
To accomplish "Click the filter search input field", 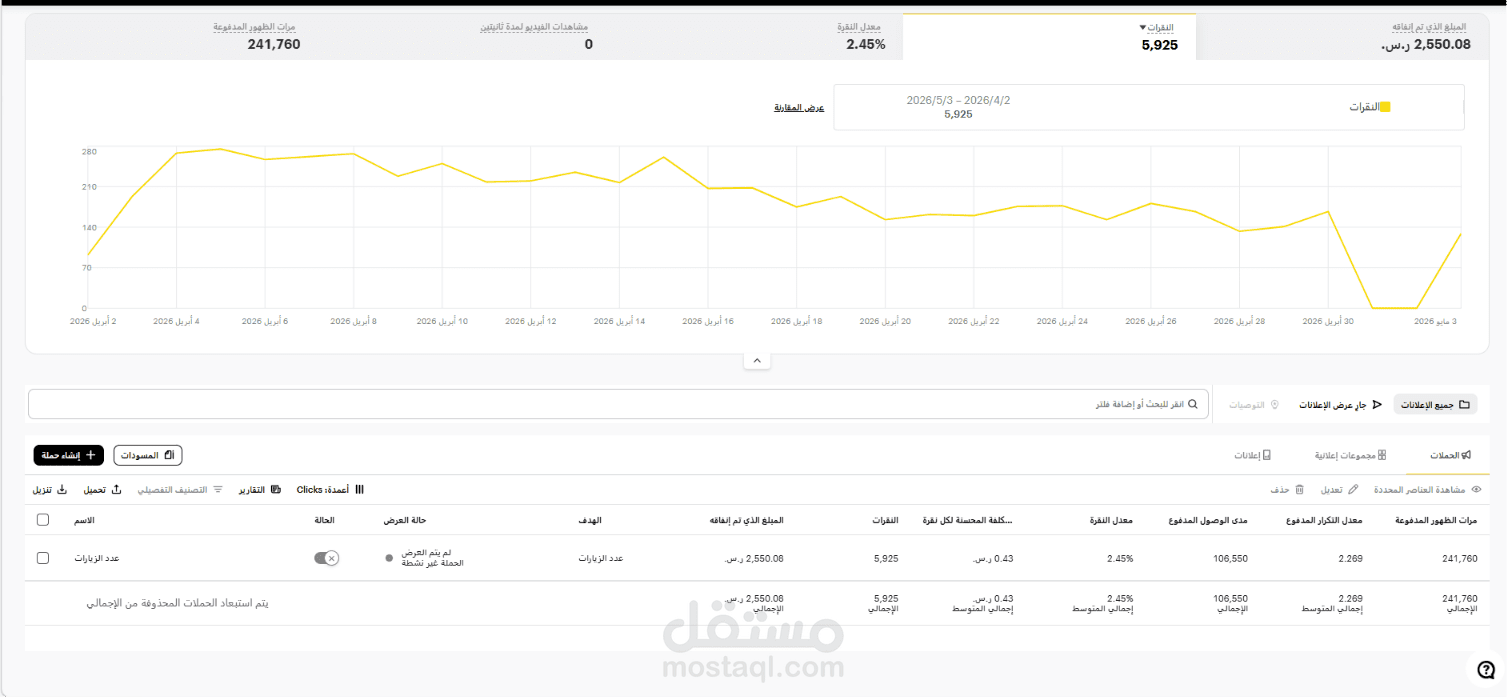I will (618, 404).
